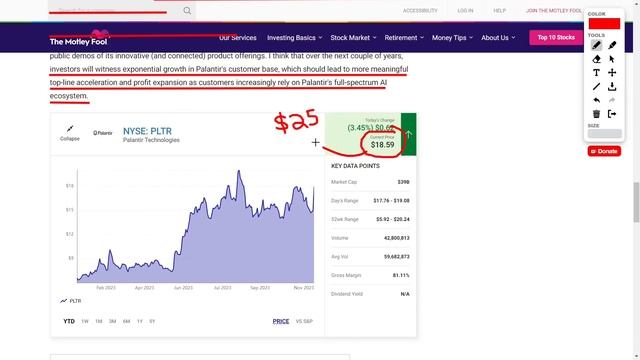
Task: Select the move annotation tool
Action: (612, 73)
